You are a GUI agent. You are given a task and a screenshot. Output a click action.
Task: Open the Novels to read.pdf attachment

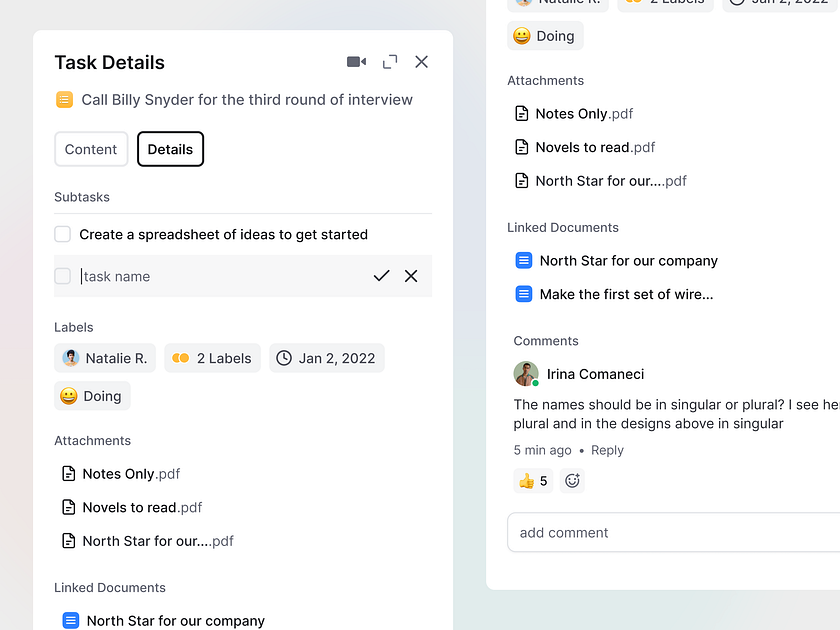(140, 507)
